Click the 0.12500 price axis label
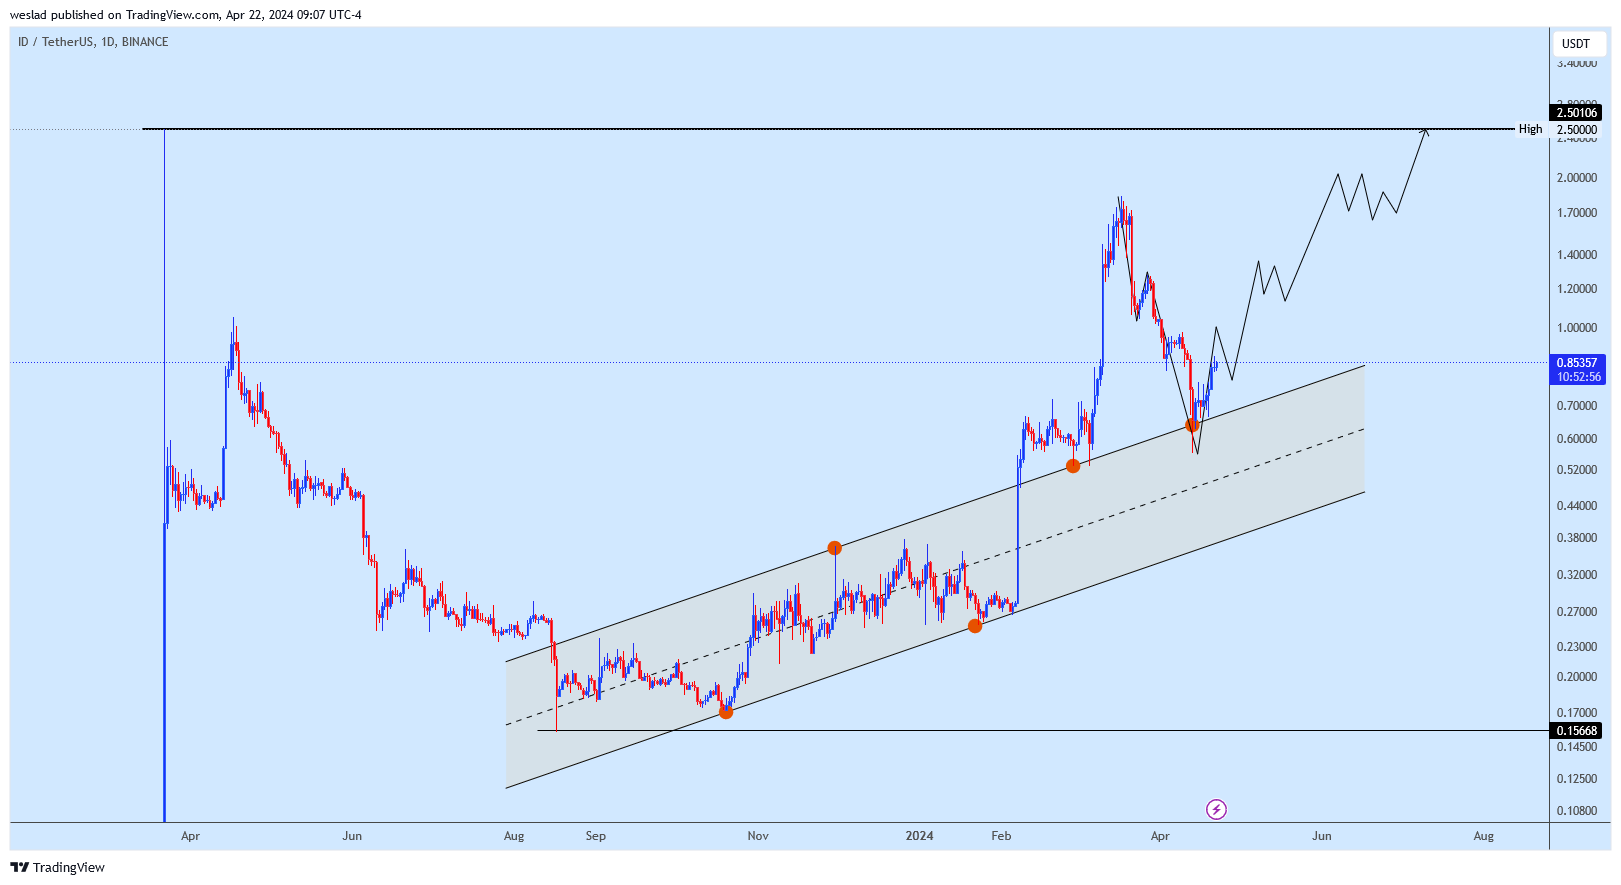The width and height of the screenshot is (1621, 885). [1577, 779]
